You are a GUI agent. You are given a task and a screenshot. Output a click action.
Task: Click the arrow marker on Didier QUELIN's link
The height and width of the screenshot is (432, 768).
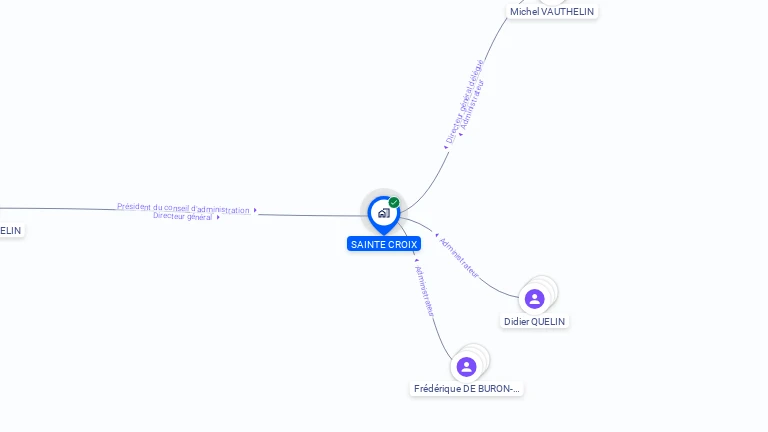click(436, 235)
